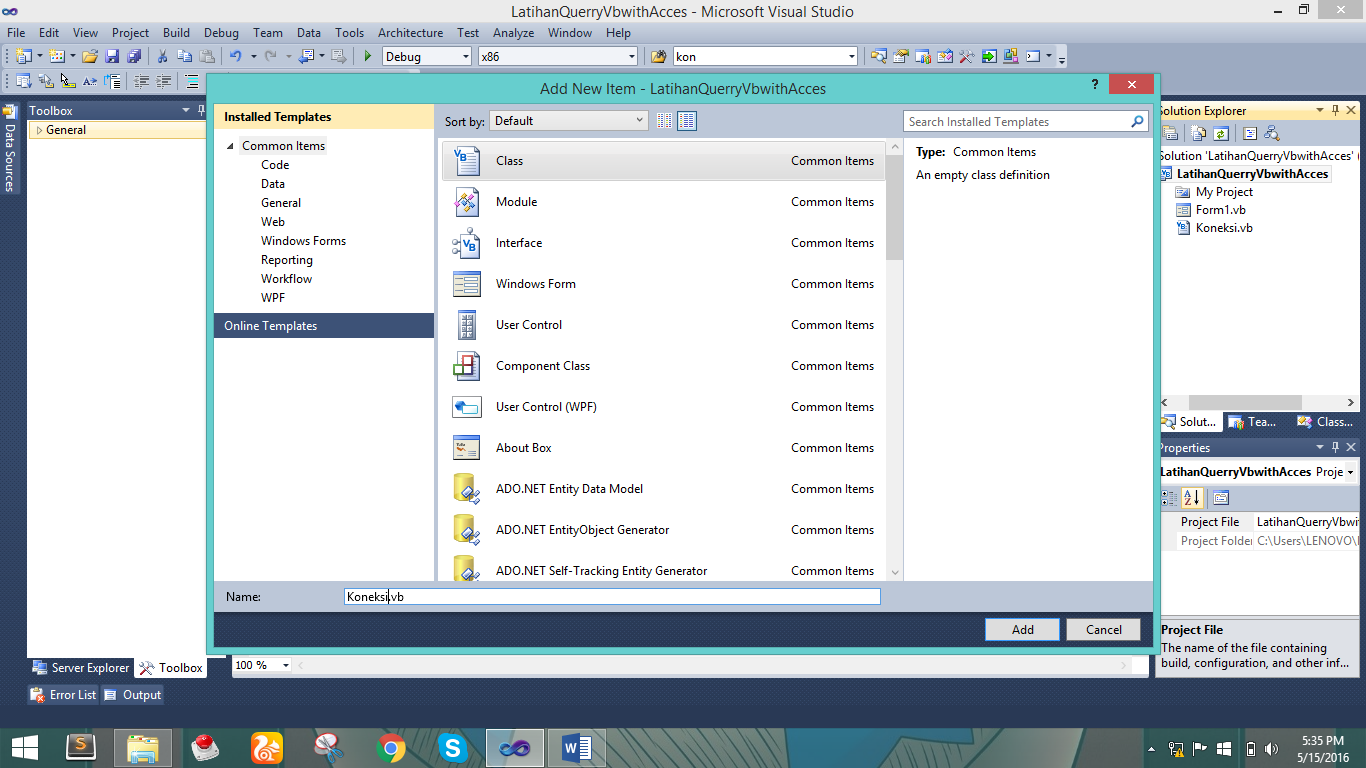1366x768 pixels.
Task: Select Koneksi.vb in Solution Explorer
Action: (x=1224, y=228)
